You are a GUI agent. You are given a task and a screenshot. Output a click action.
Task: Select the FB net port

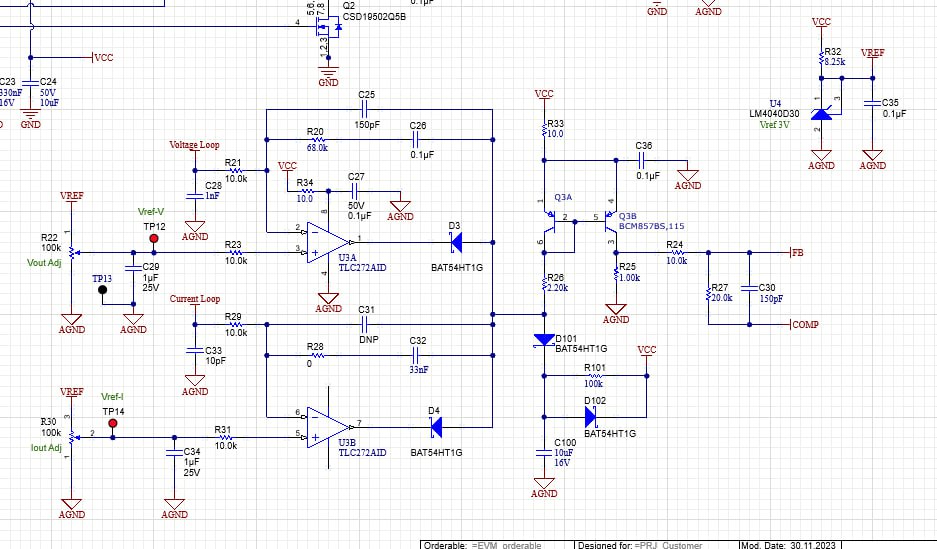(797, 253)
